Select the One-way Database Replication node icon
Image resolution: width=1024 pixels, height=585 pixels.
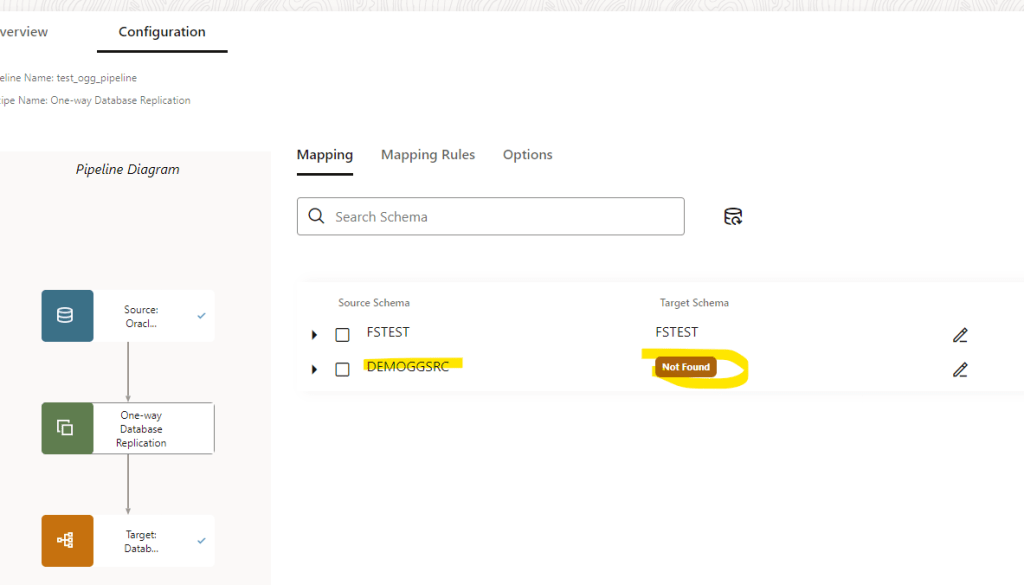coord(66,428)
